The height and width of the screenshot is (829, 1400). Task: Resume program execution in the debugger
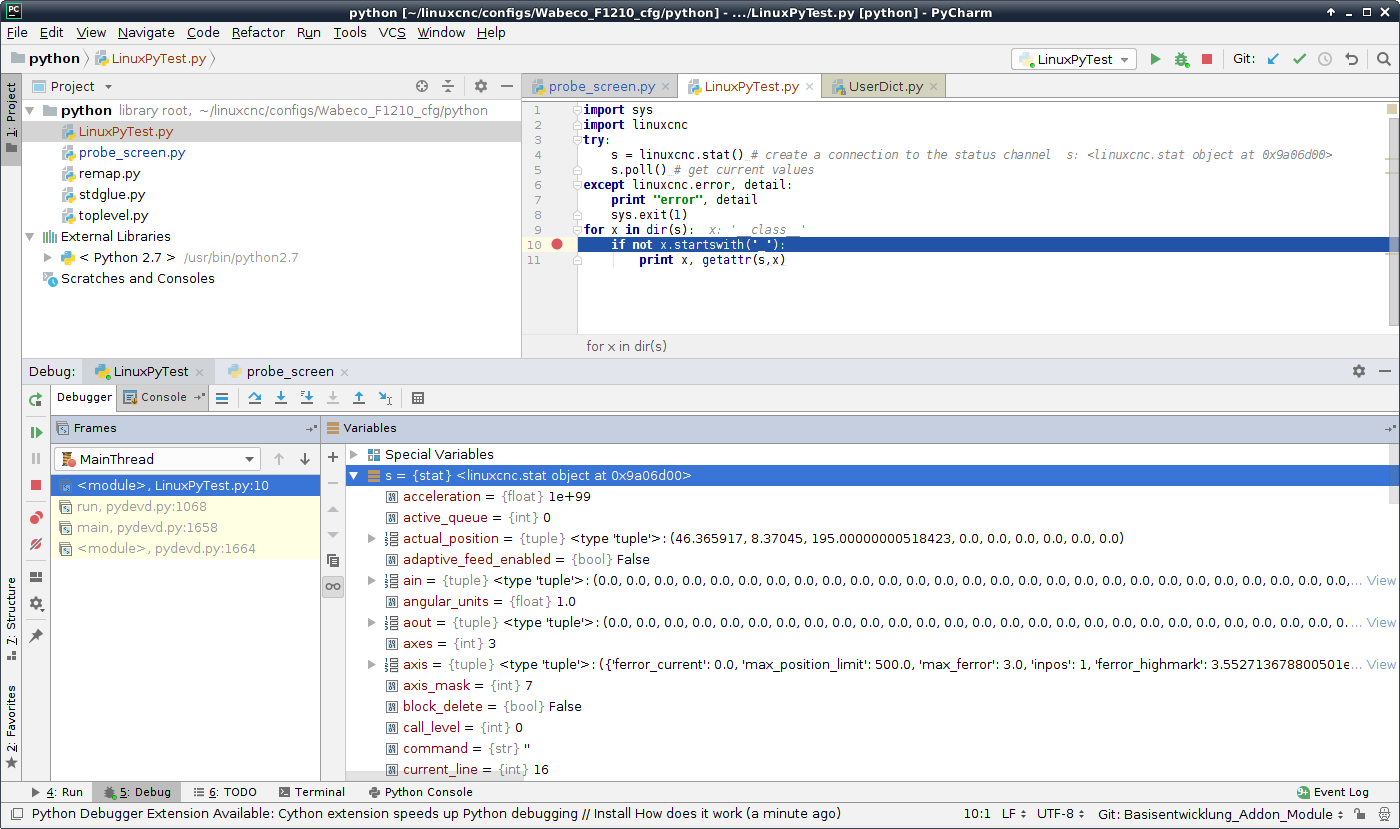(36, 432)
